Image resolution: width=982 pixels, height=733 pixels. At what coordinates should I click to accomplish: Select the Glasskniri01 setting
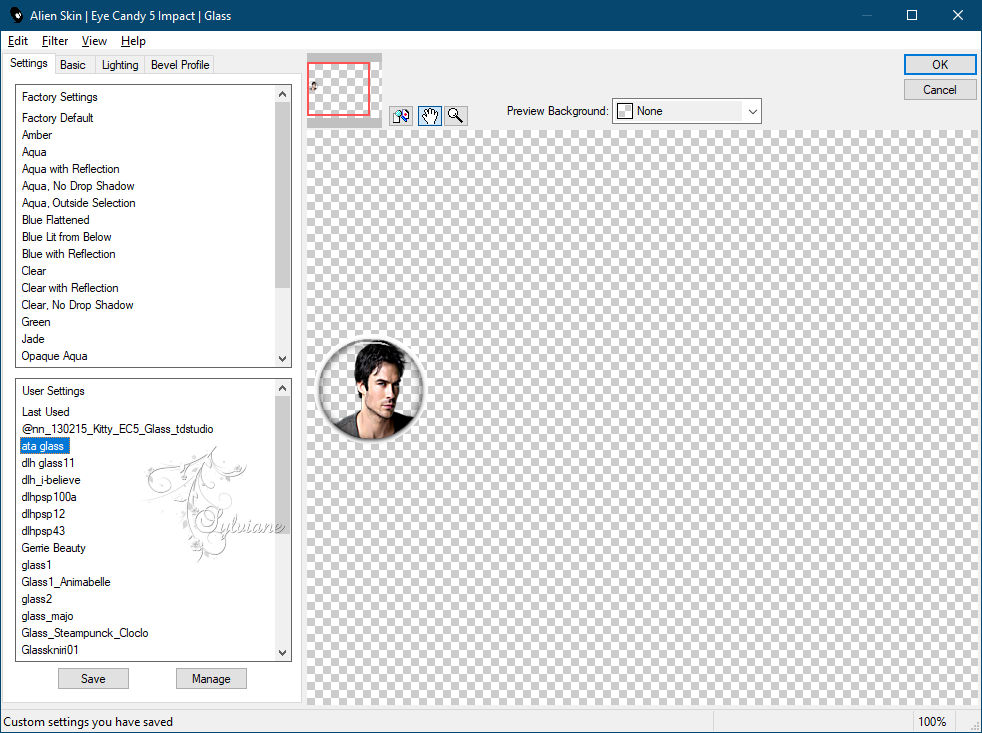coord(50,650)
